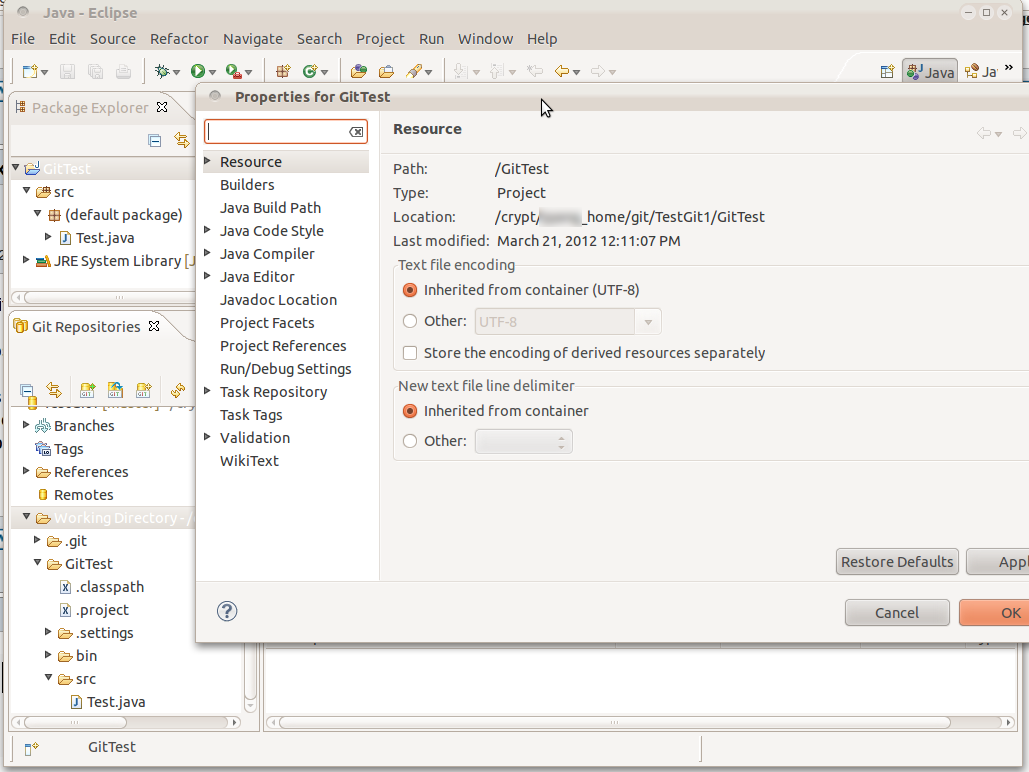Click bottom panel horizontal scrollbar

(x=614, y=722)
